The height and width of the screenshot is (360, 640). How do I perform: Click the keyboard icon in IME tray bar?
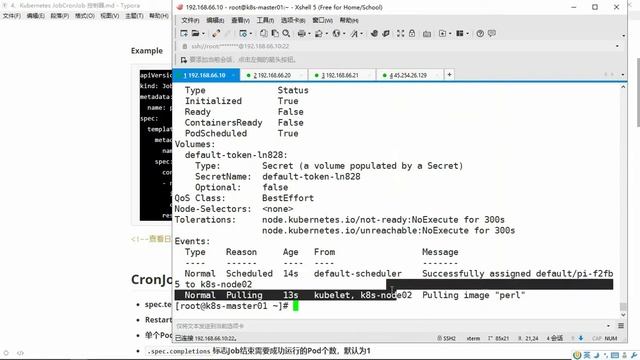615,355
